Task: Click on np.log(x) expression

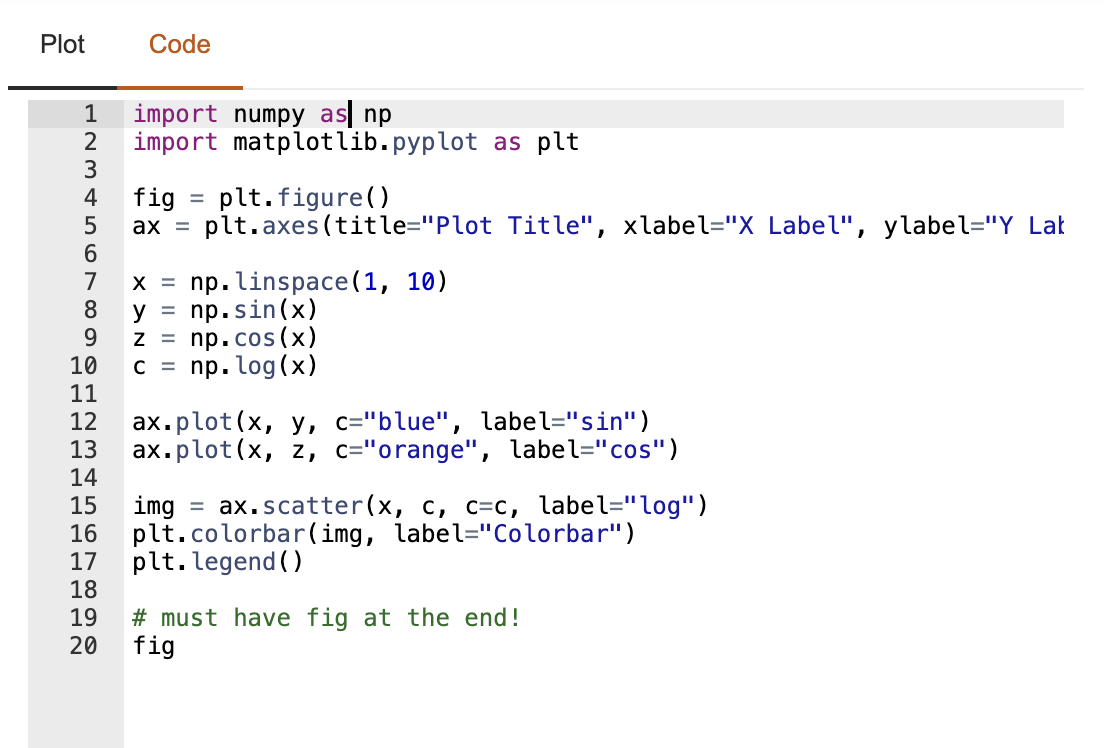Action: point(254,366)
